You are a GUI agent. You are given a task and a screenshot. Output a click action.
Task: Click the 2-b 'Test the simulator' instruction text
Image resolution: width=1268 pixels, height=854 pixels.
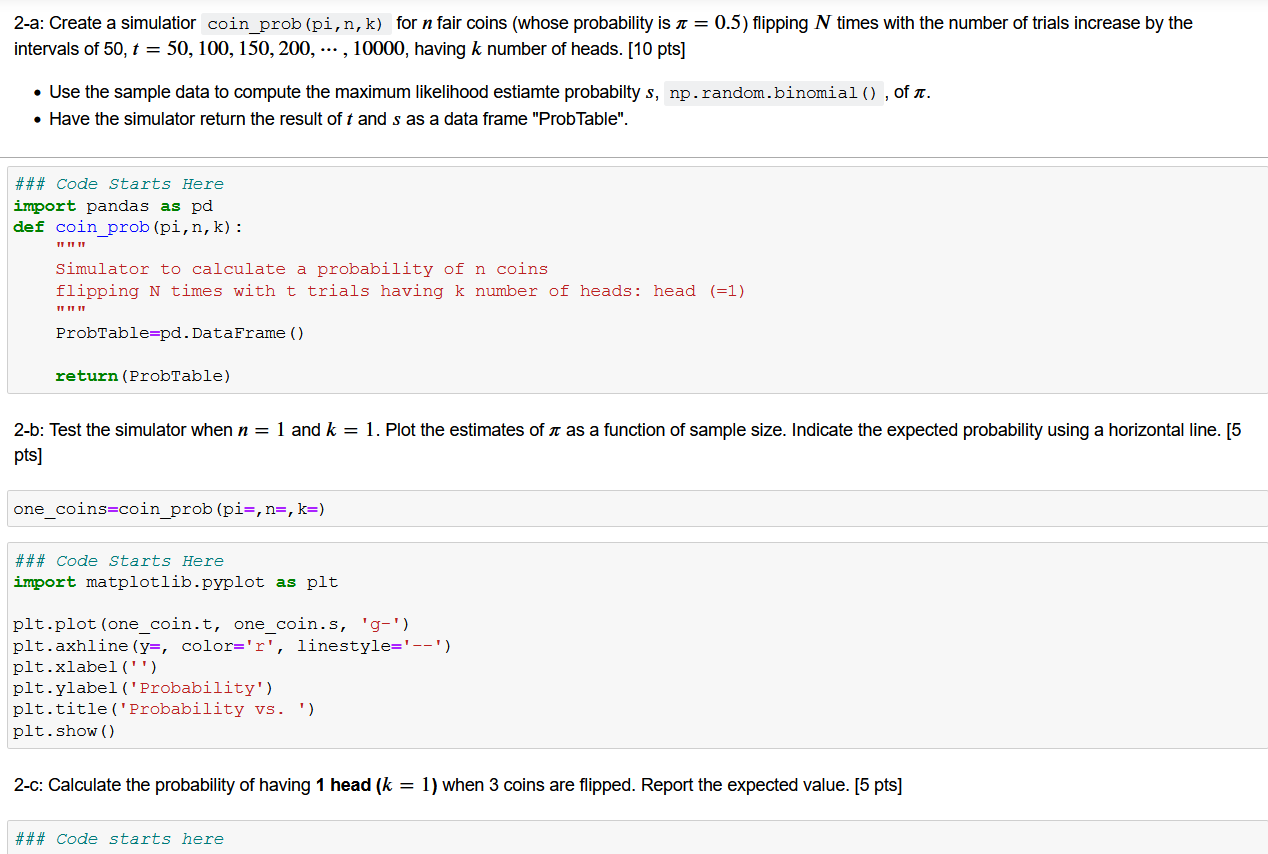tap(628, 442)
